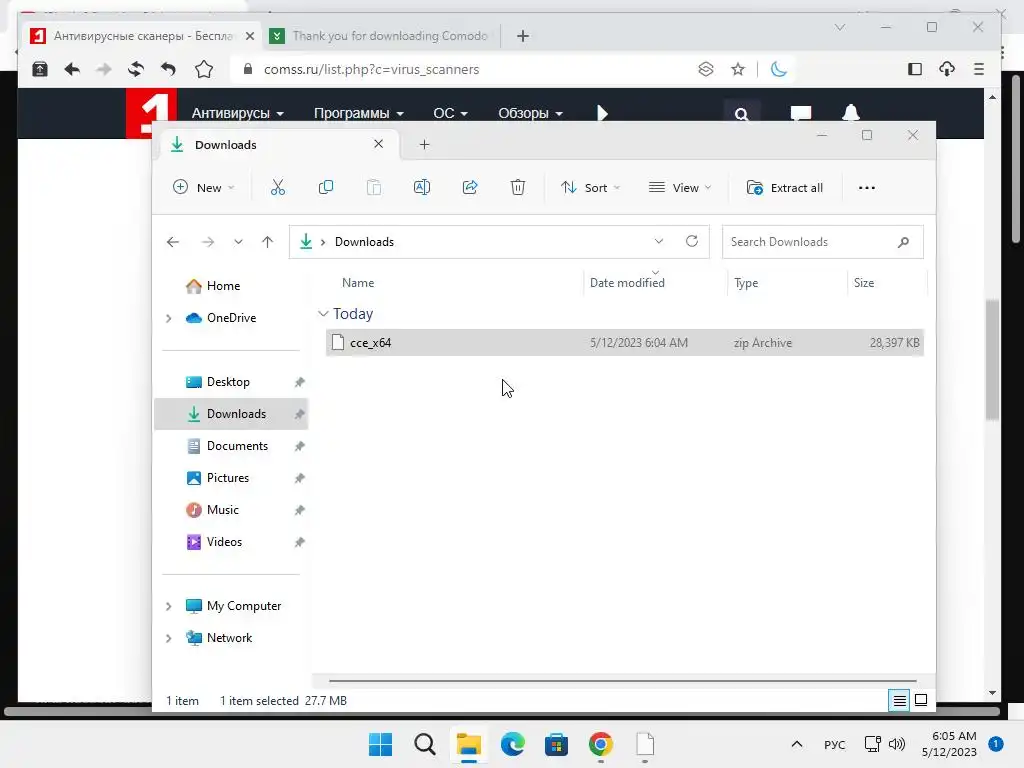
Task: Bookmark page with star icon
Action: pyautogui.click(x=738, y=69)
